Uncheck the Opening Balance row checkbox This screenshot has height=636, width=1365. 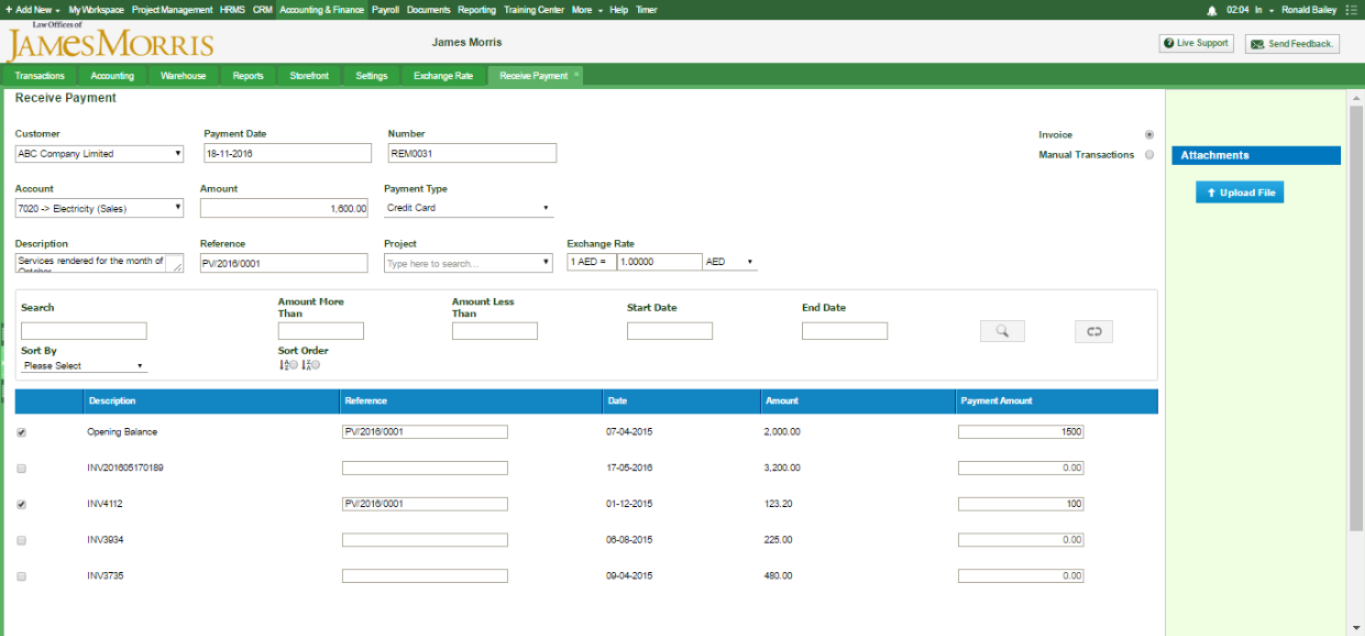pyautogui.click(x=22, y=432)
